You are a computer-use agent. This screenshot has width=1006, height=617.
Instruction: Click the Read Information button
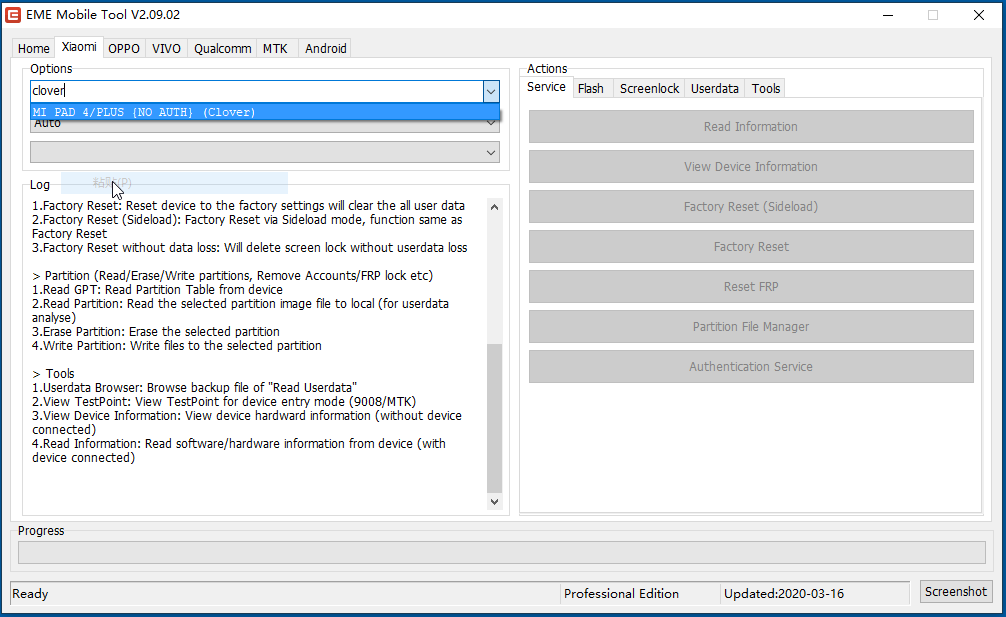(x=751, y=126)
